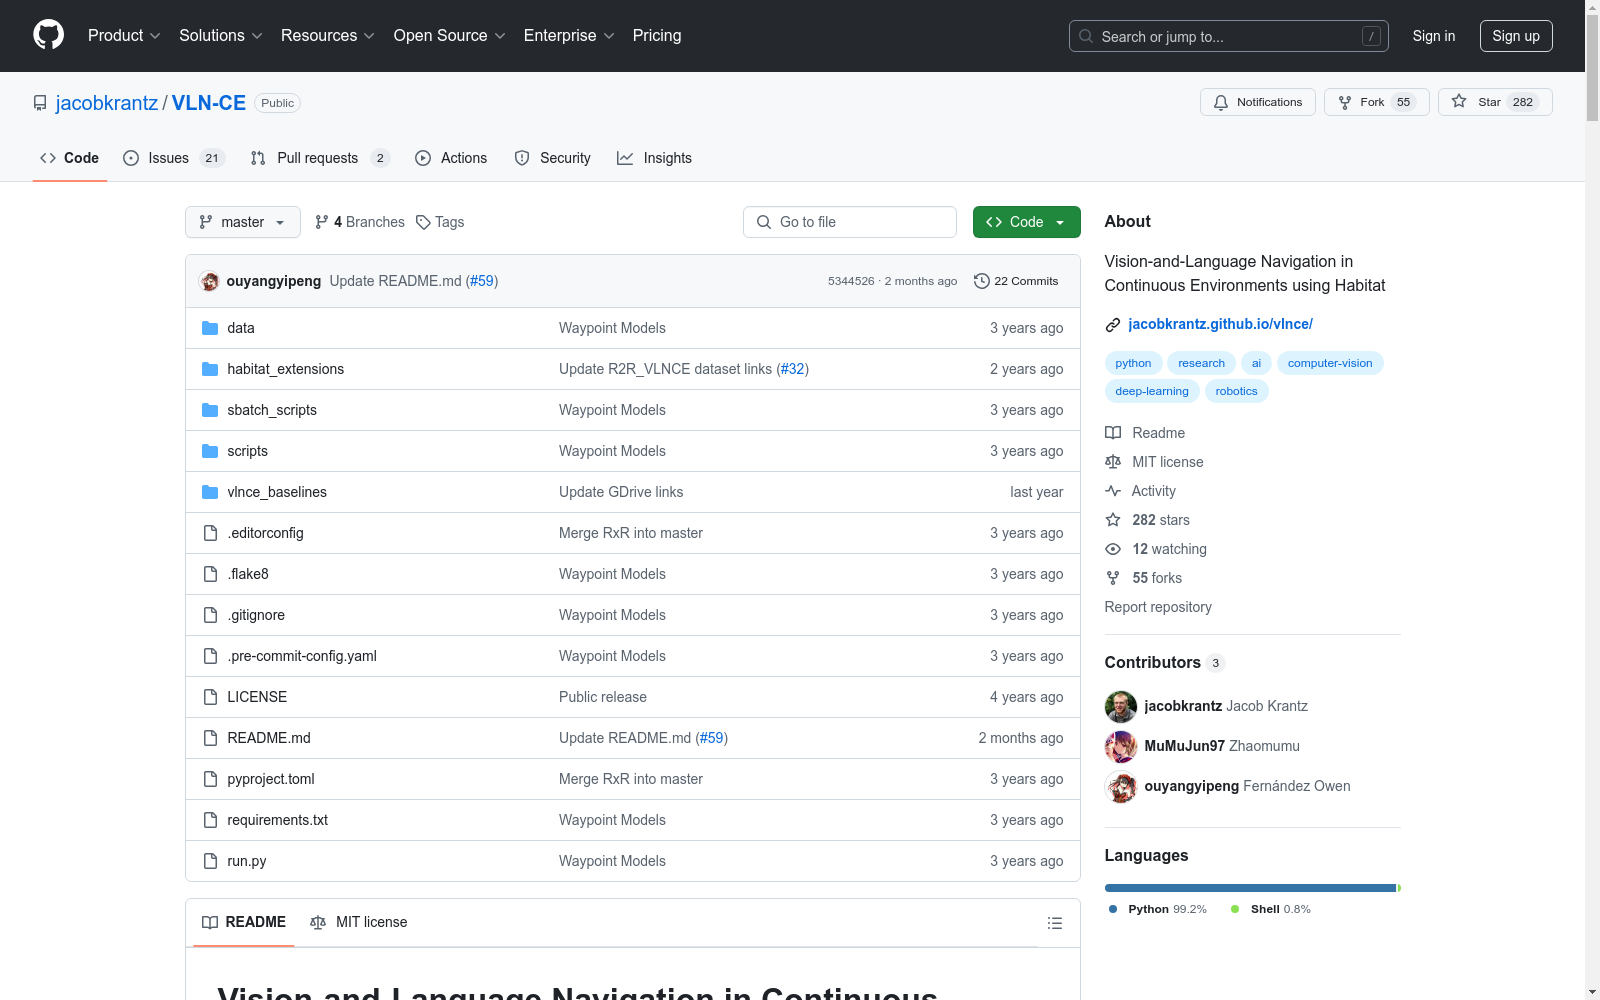This screenshot has width=1600, height=1000.
Task: Click the Sign up button
Action: (1516, 36)
